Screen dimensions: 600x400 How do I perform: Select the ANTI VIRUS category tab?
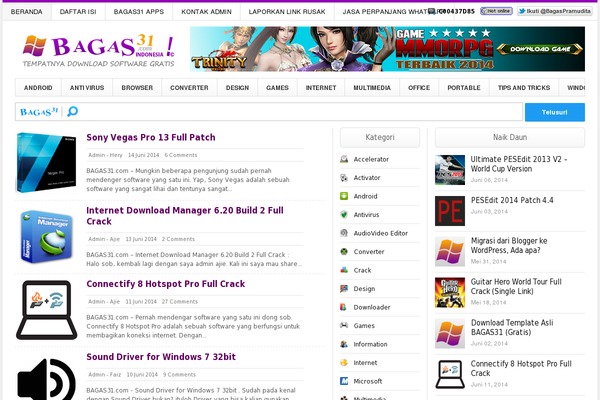tap(87, 88)
